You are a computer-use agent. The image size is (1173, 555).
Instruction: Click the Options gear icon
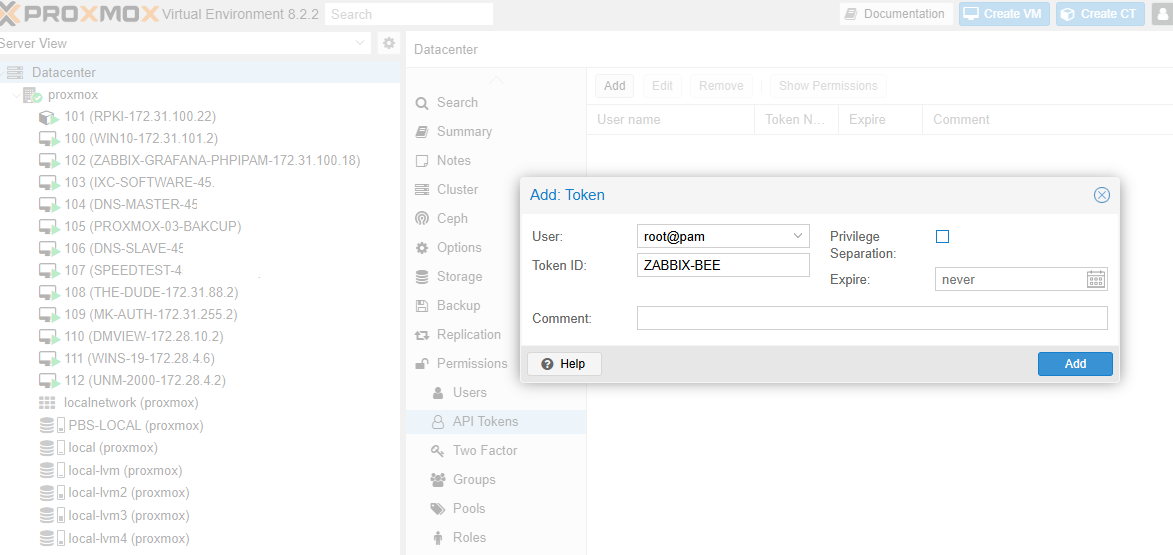coord(423,248)
